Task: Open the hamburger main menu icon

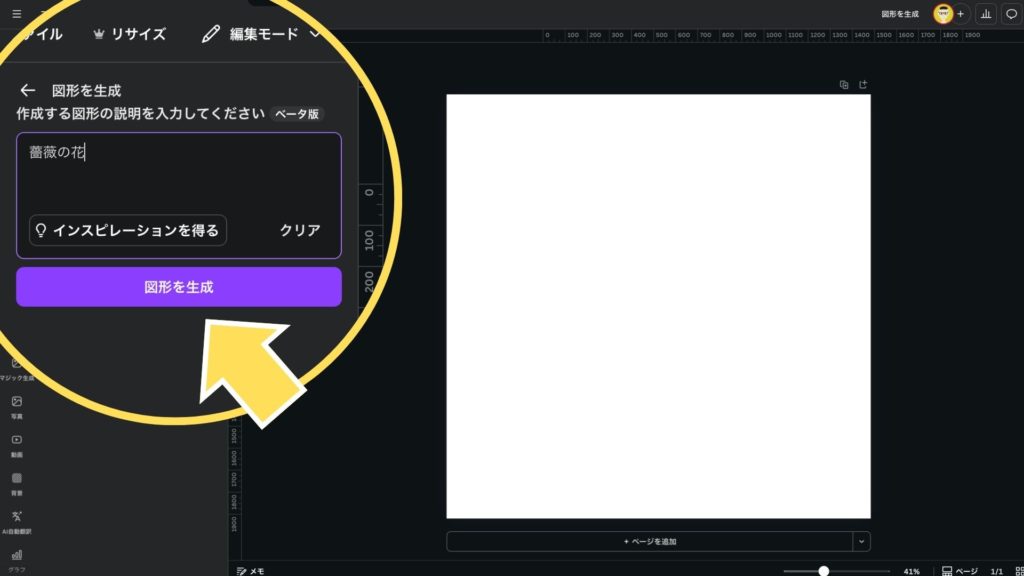Action: tap(16, 14)
